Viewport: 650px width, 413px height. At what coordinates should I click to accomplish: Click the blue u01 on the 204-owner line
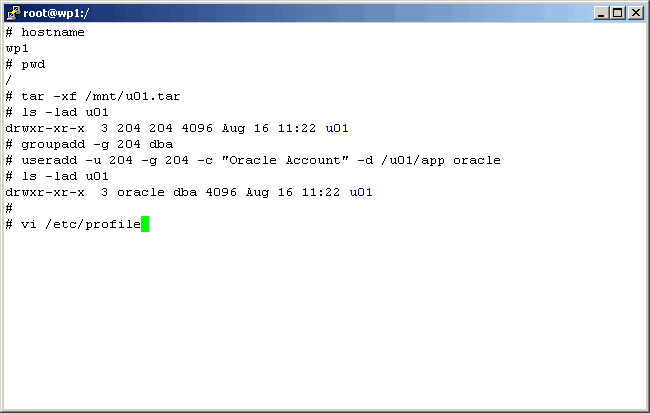pyautogui.click(x=337, y=128)
